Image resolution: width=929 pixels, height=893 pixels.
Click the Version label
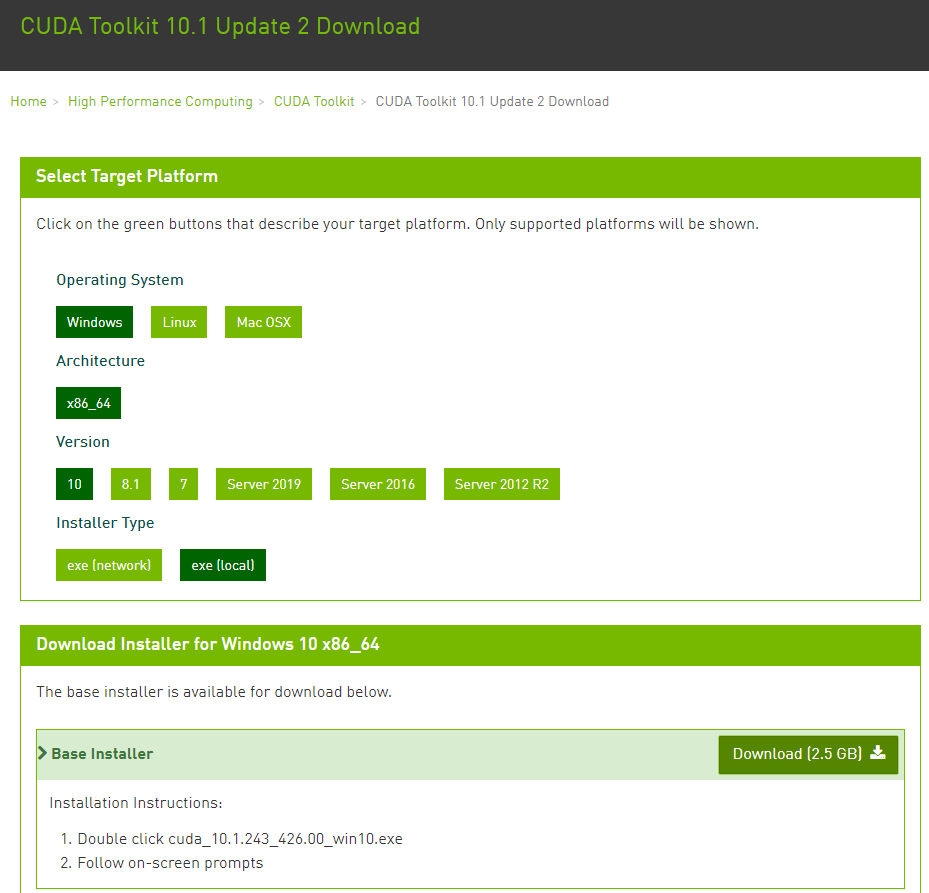click(x=82, y=442)
